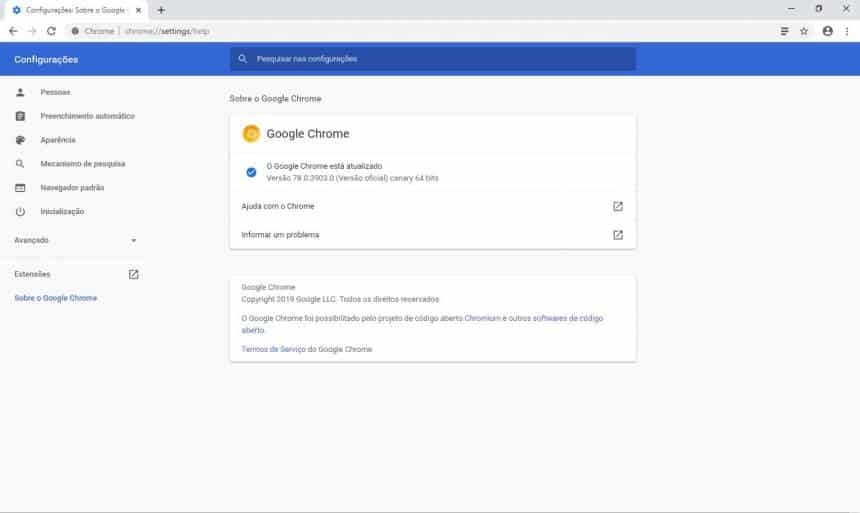
Task: Open Ajuda com o Chrome
Action: [433, 206]
